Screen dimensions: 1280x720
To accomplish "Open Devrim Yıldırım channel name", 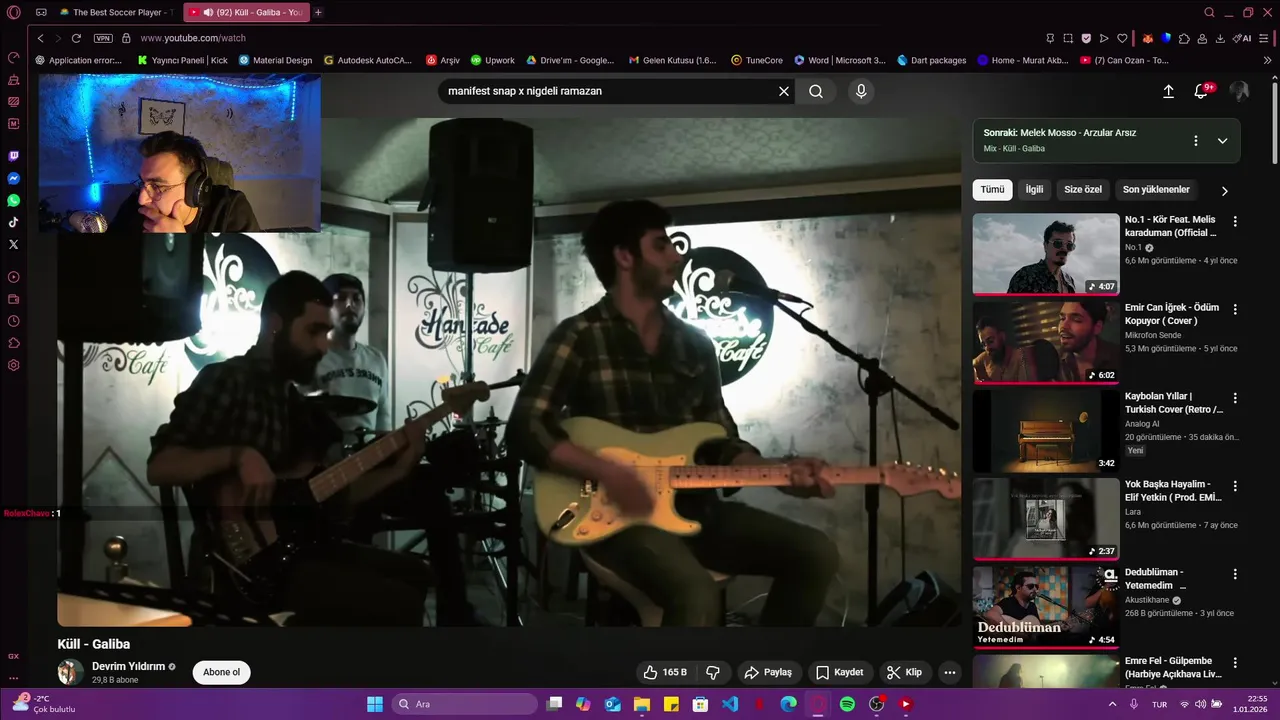I will pos(128,666).
